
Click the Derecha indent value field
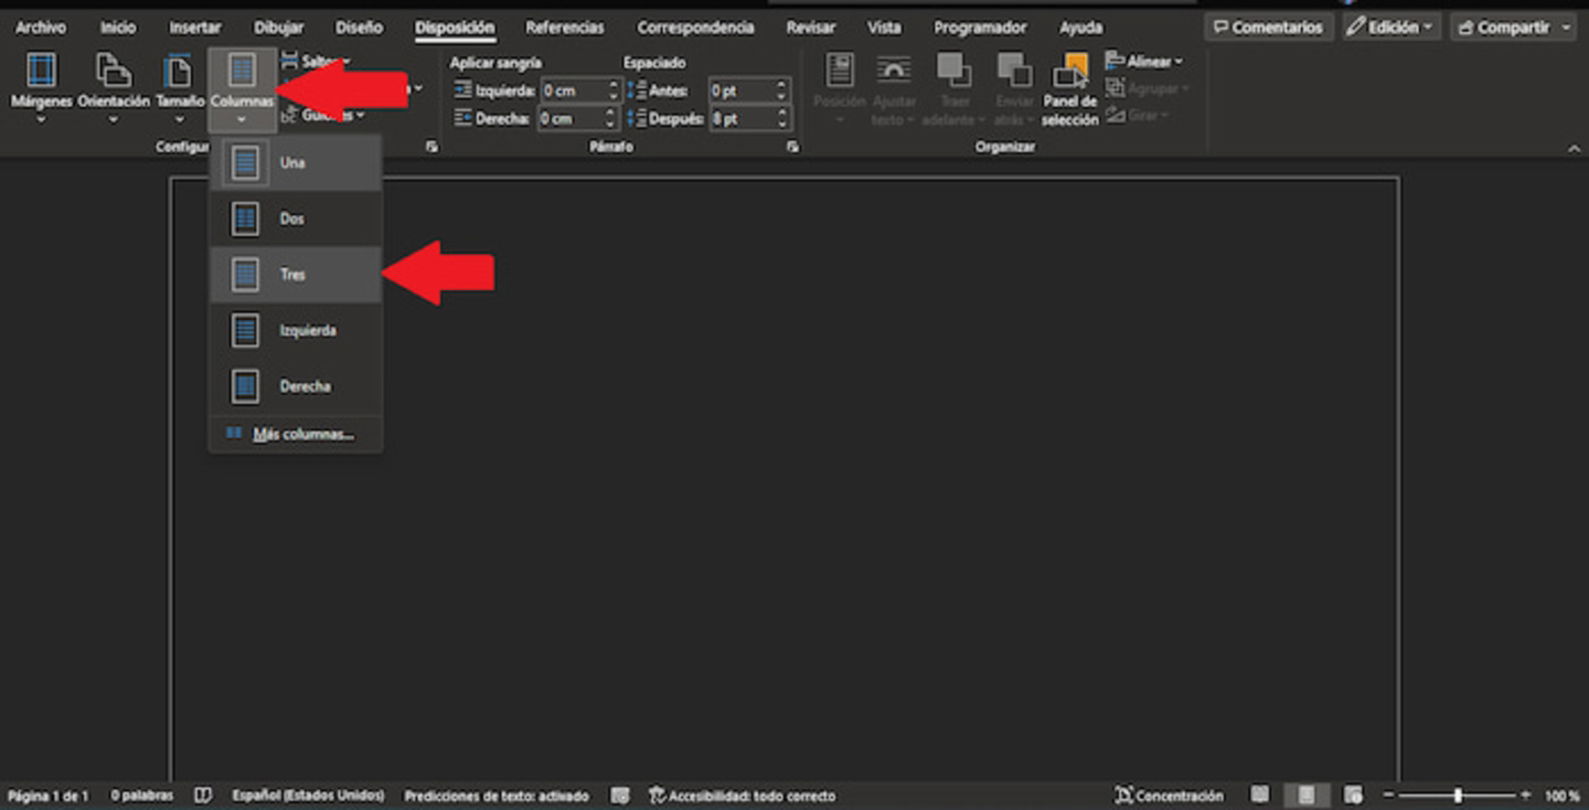[x=573, y=119]
